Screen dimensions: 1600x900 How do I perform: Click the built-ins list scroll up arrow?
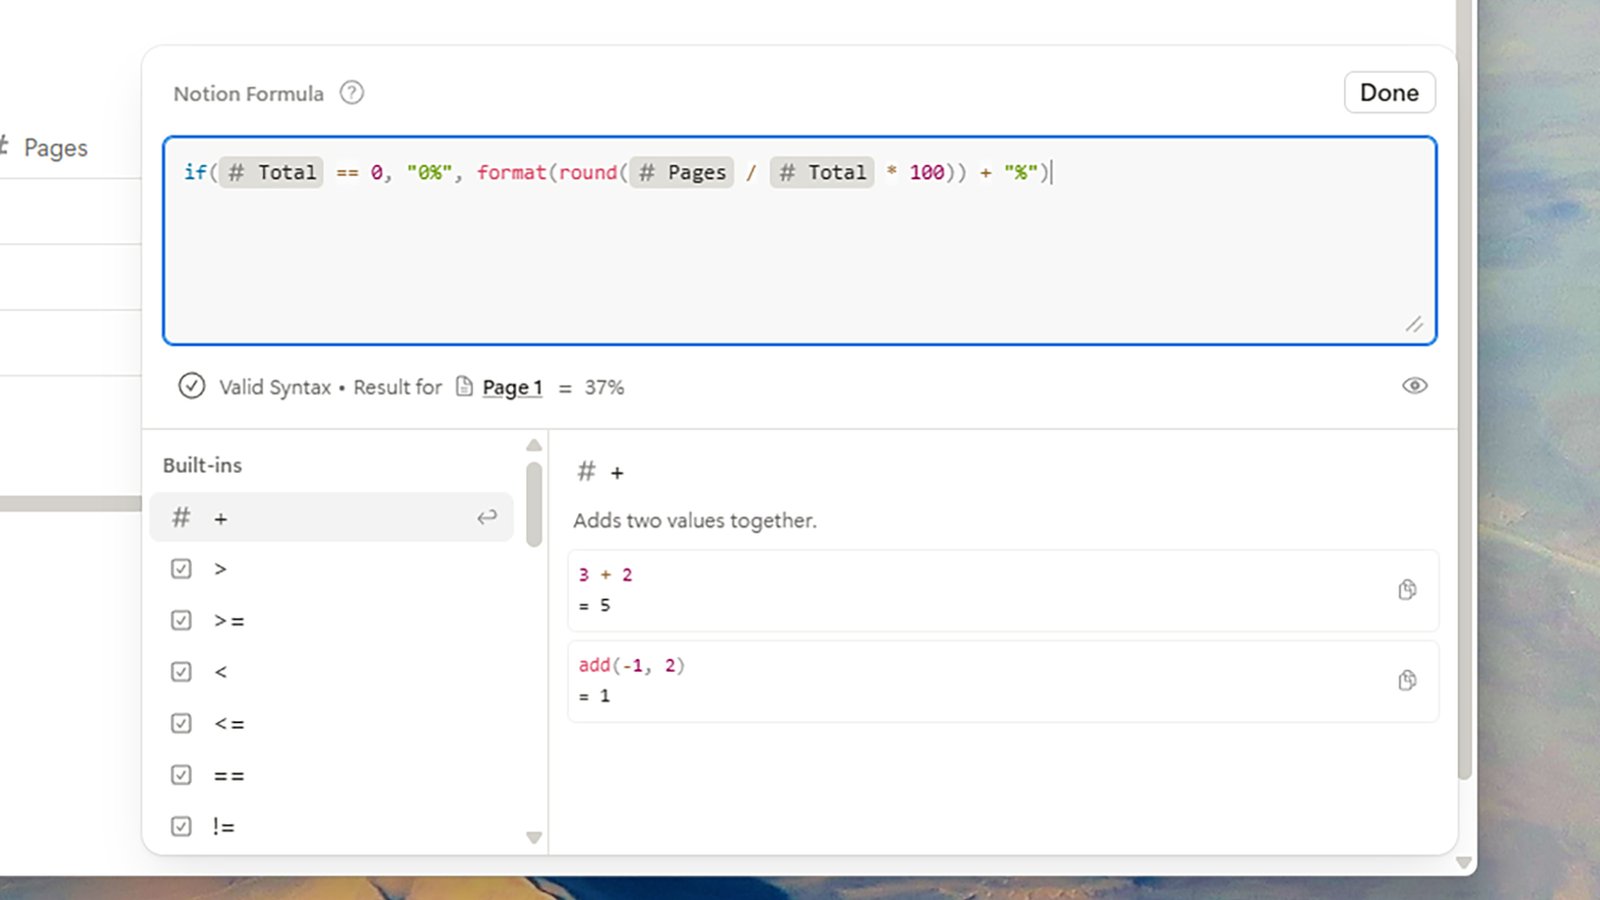point(534,445)
